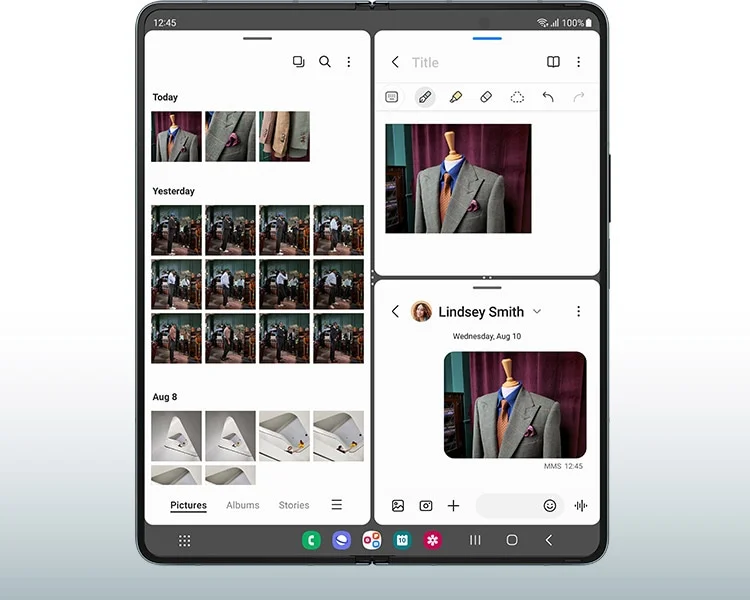Switch to keyboard text input mode
Viewport: 750px width, 600px height.
pyautogui.click(x=392, y=97)
